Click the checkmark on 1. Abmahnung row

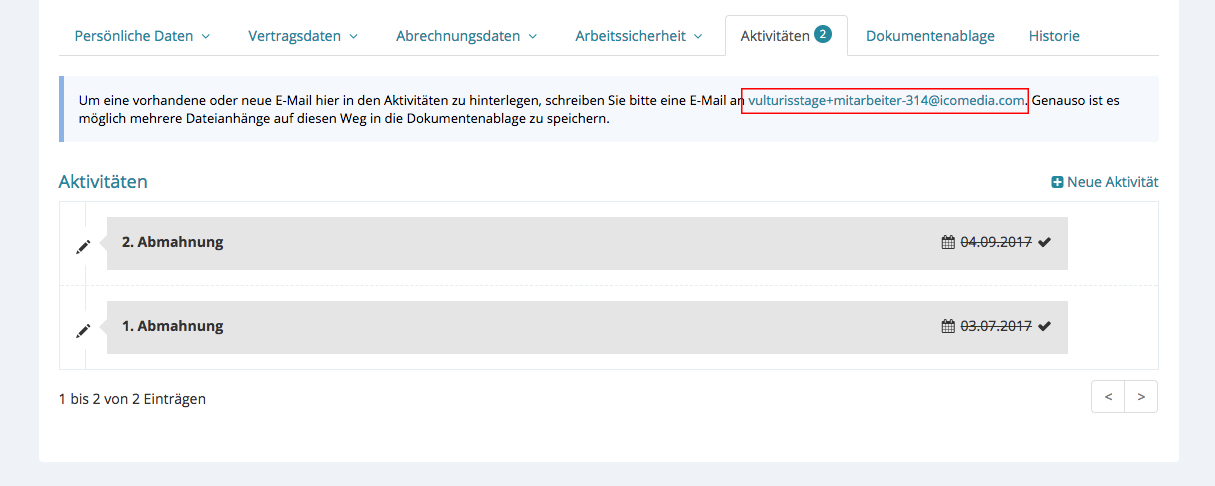click(1045, 326)
